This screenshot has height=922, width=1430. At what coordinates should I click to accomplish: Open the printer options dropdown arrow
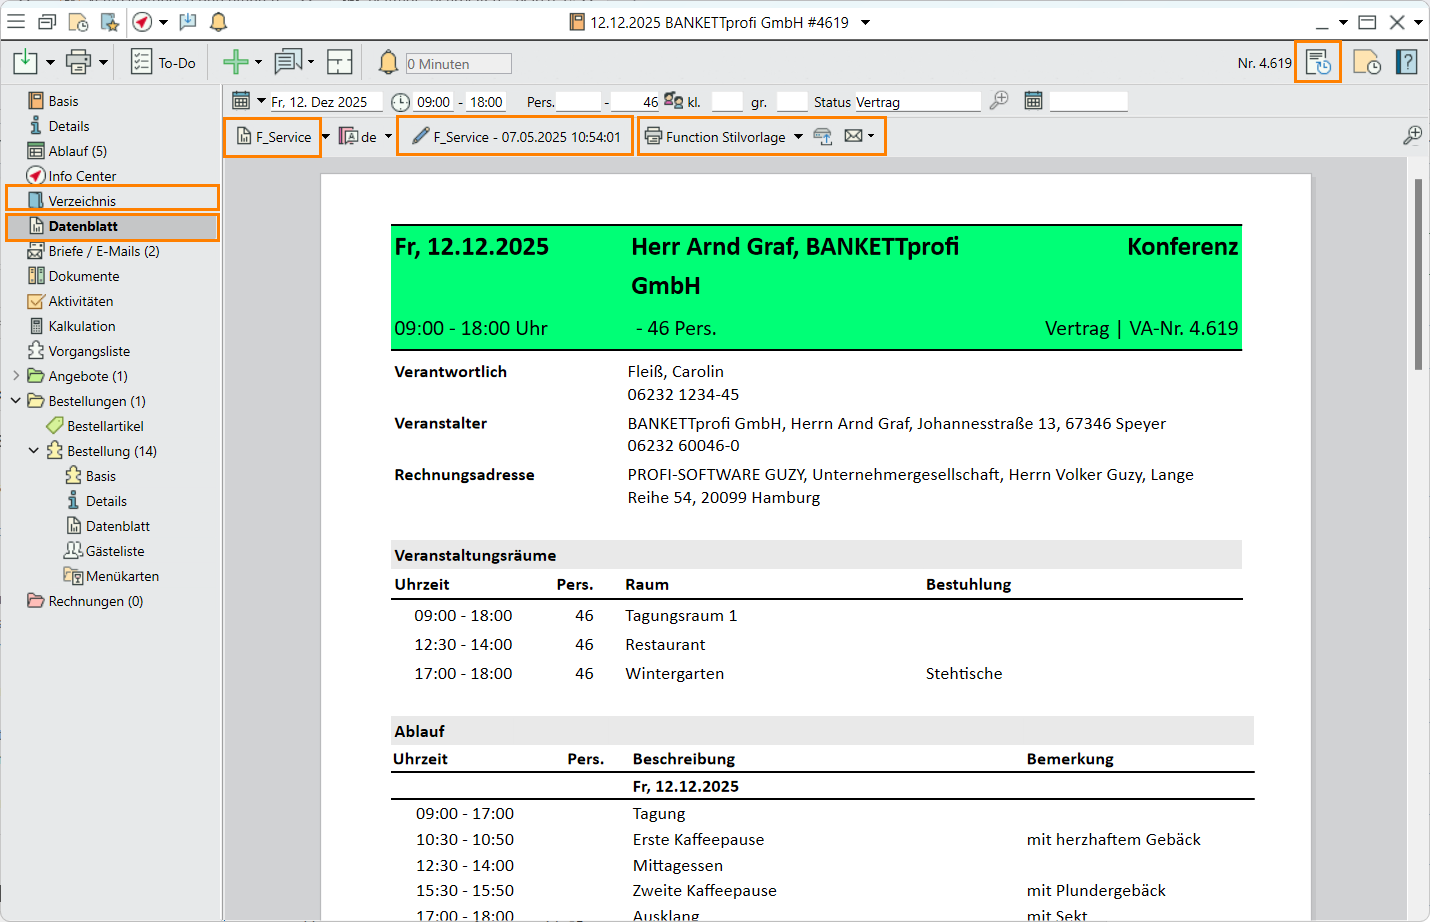103,63
